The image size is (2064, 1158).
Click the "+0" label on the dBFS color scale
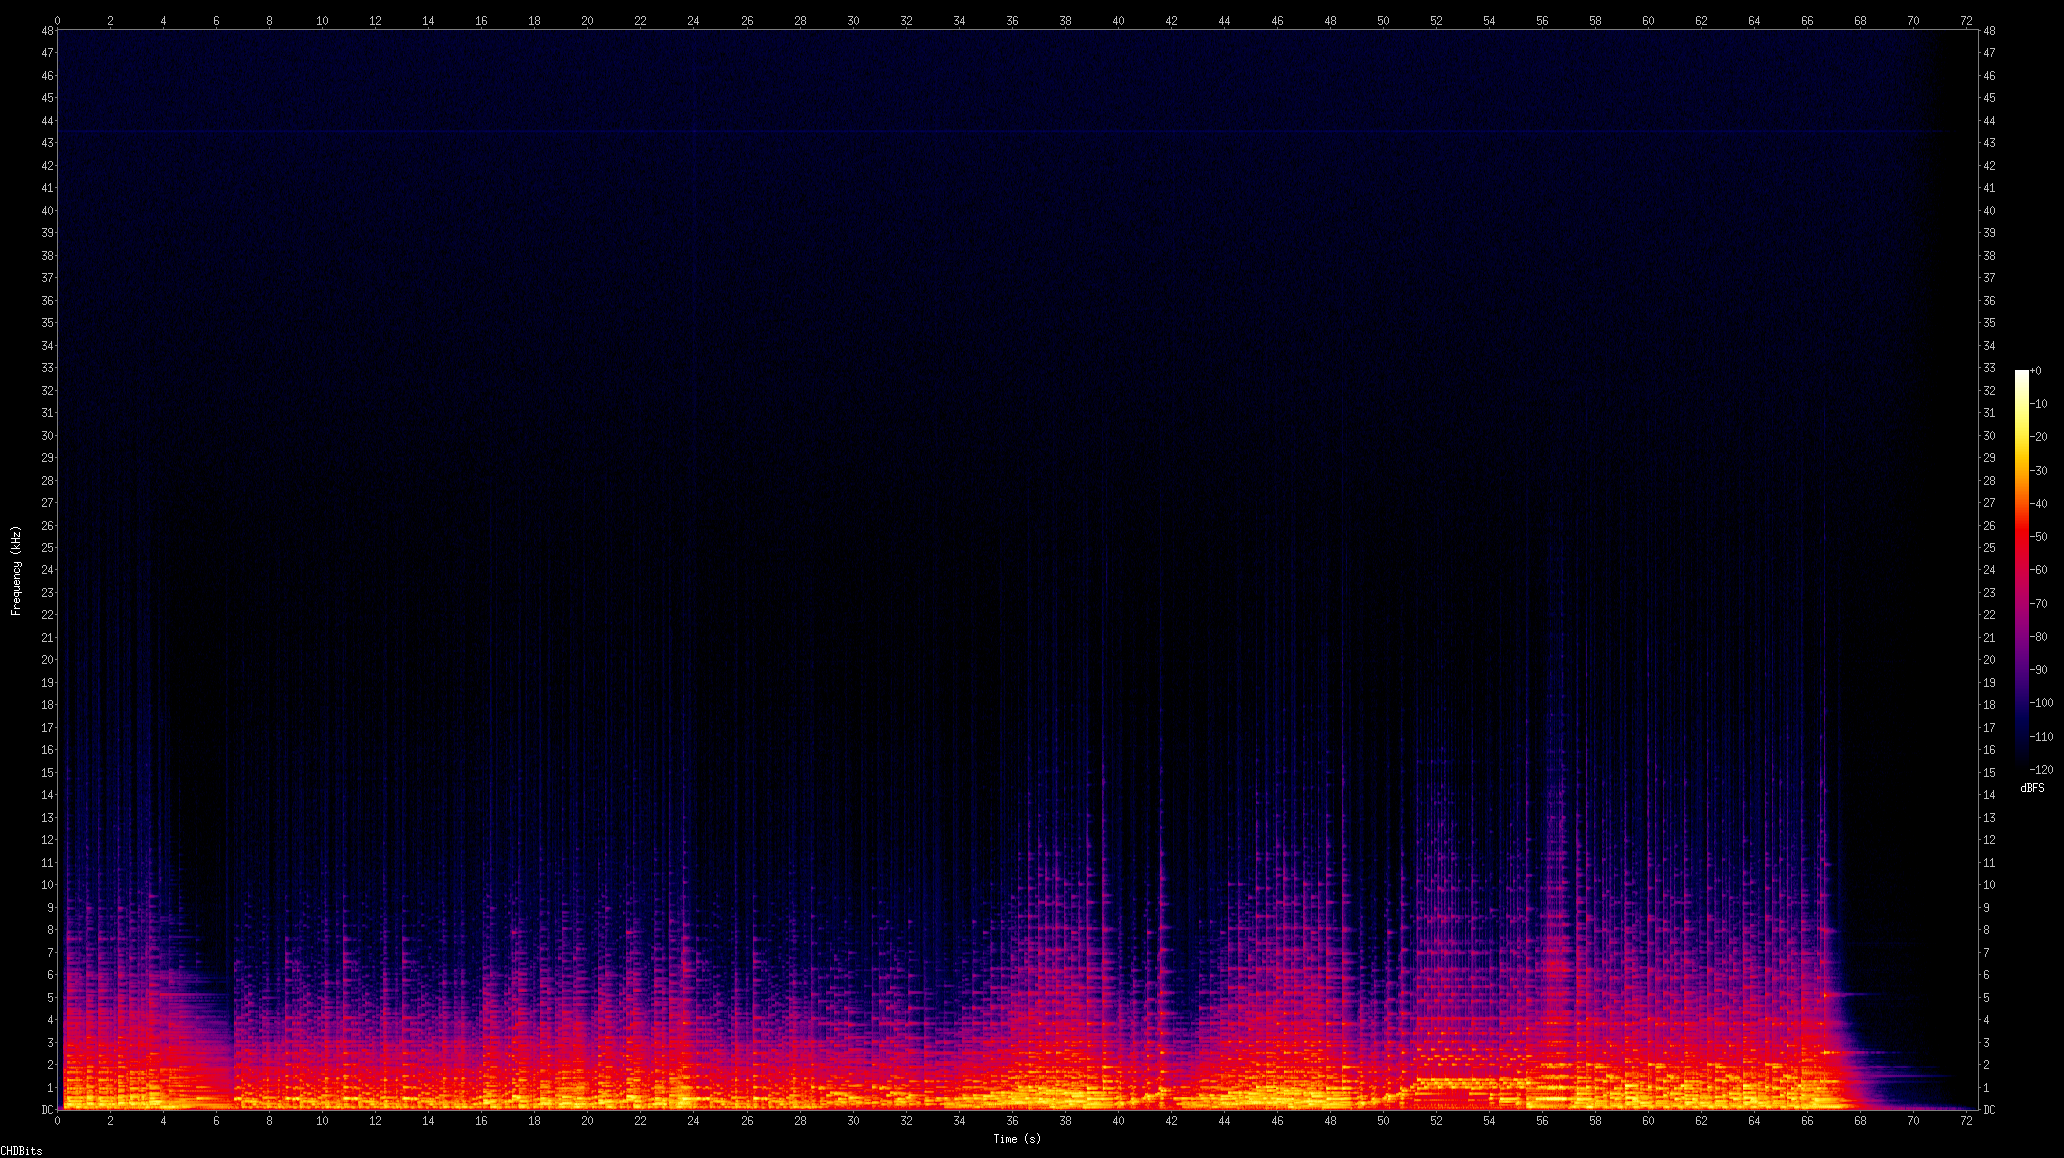(2036, 371)
